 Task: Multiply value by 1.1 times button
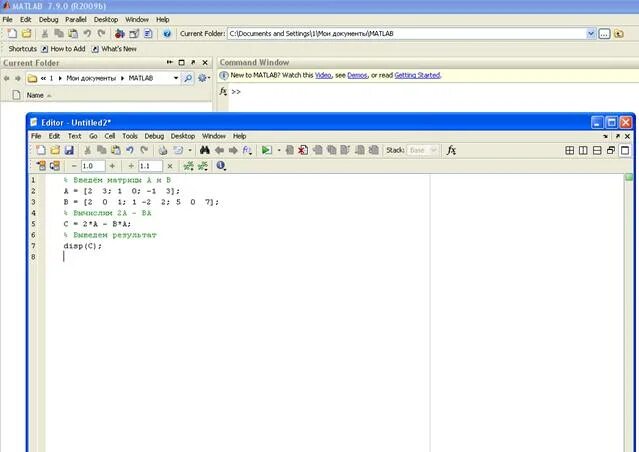coord(170,166)
